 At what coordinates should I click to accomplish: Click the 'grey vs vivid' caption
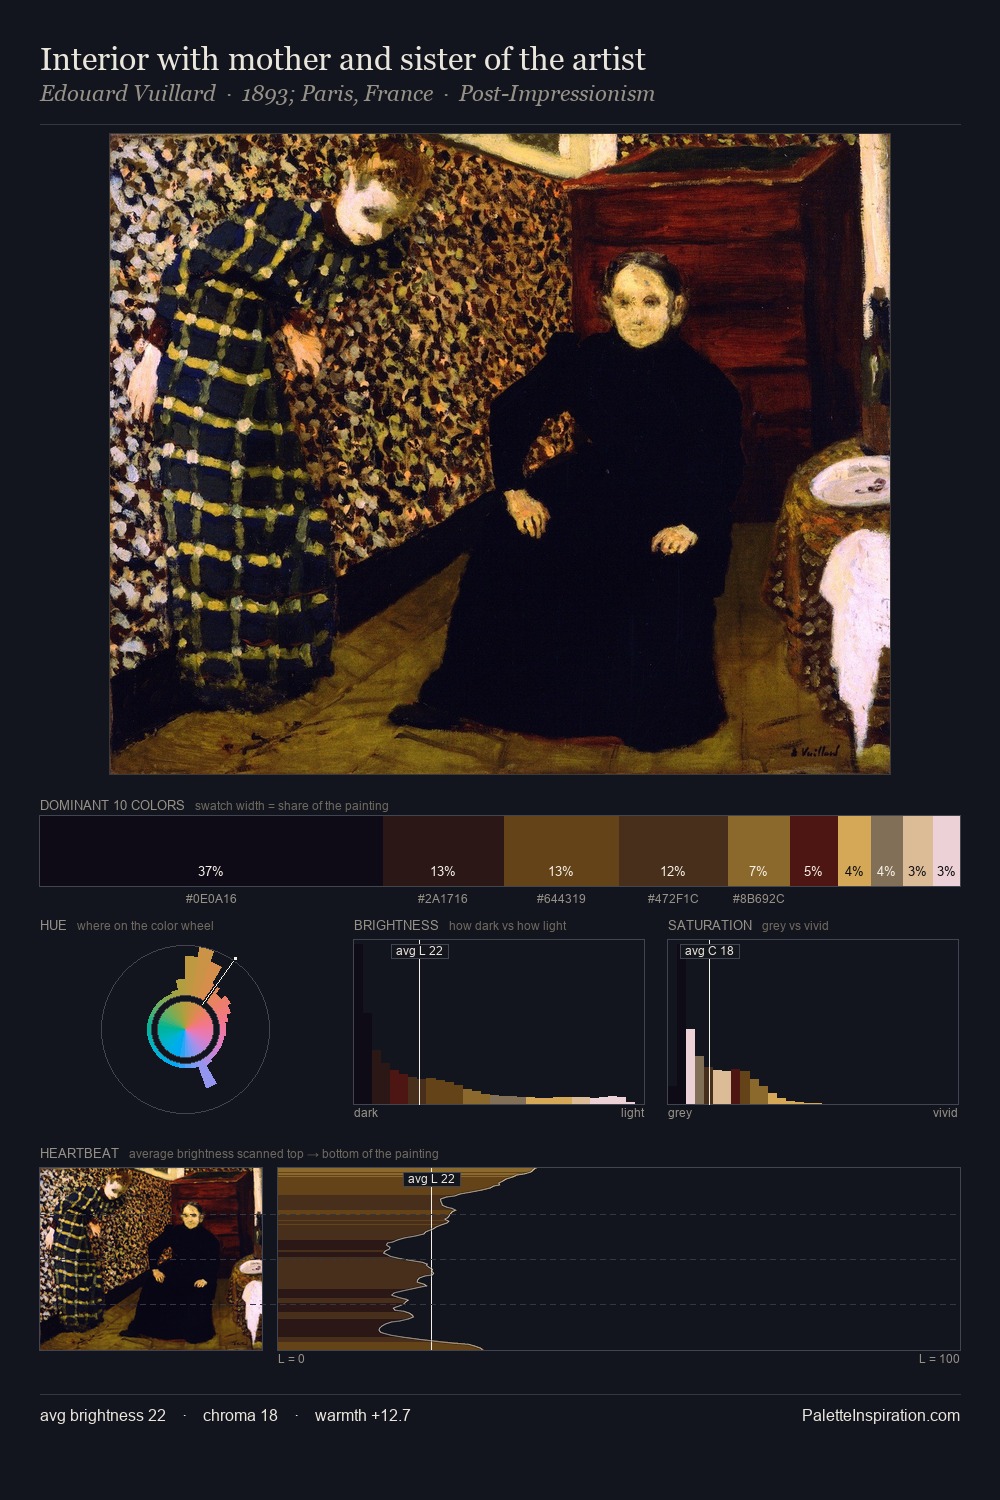(x=795, y=926)
